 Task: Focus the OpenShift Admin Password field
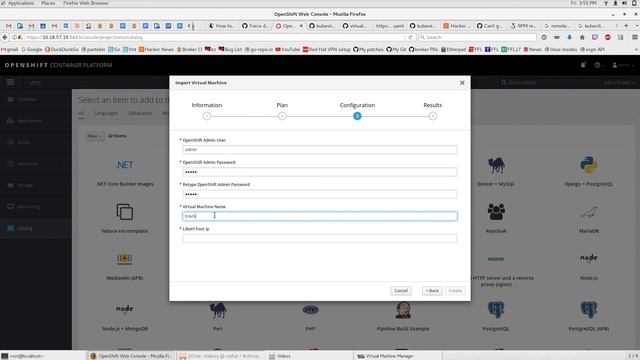[x=320, y=172]
